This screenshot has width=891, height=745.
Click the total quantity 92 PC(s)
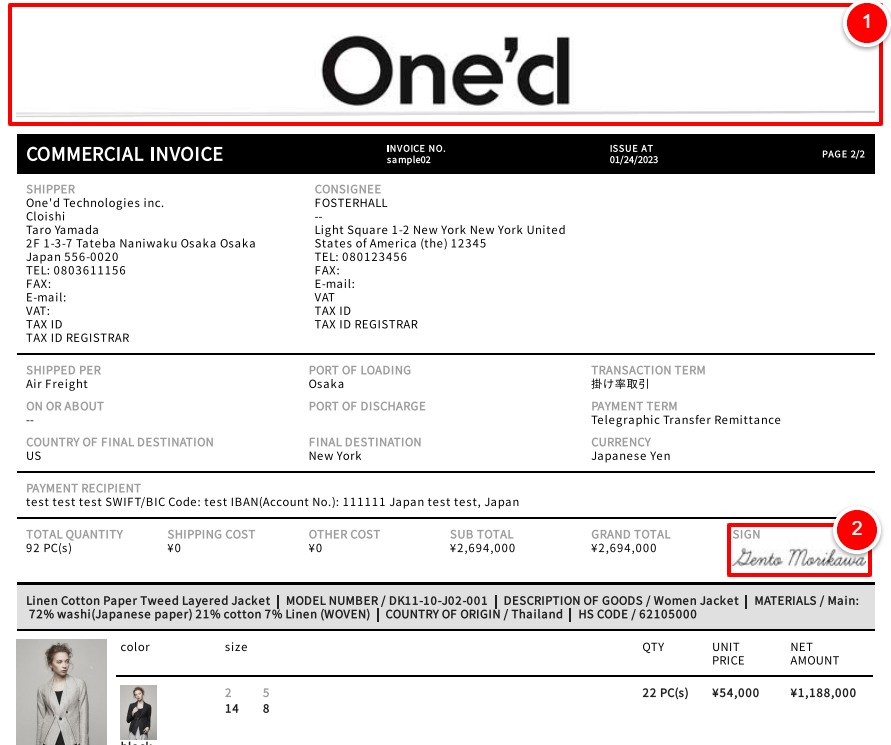(49, 548)
